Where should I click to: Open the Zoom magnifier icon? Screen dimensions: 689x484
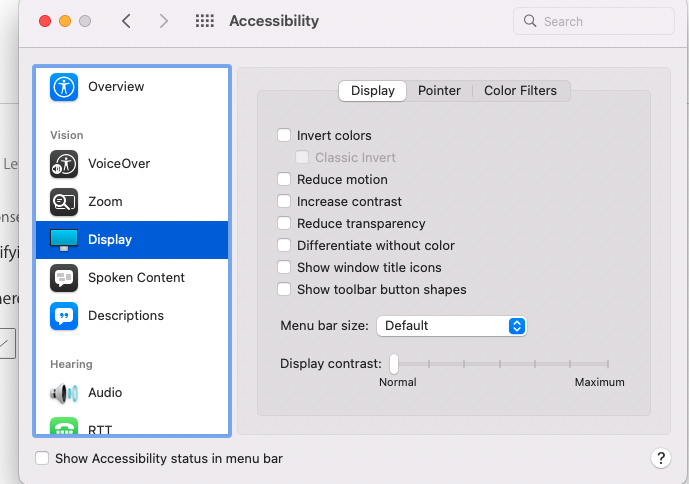64,202
